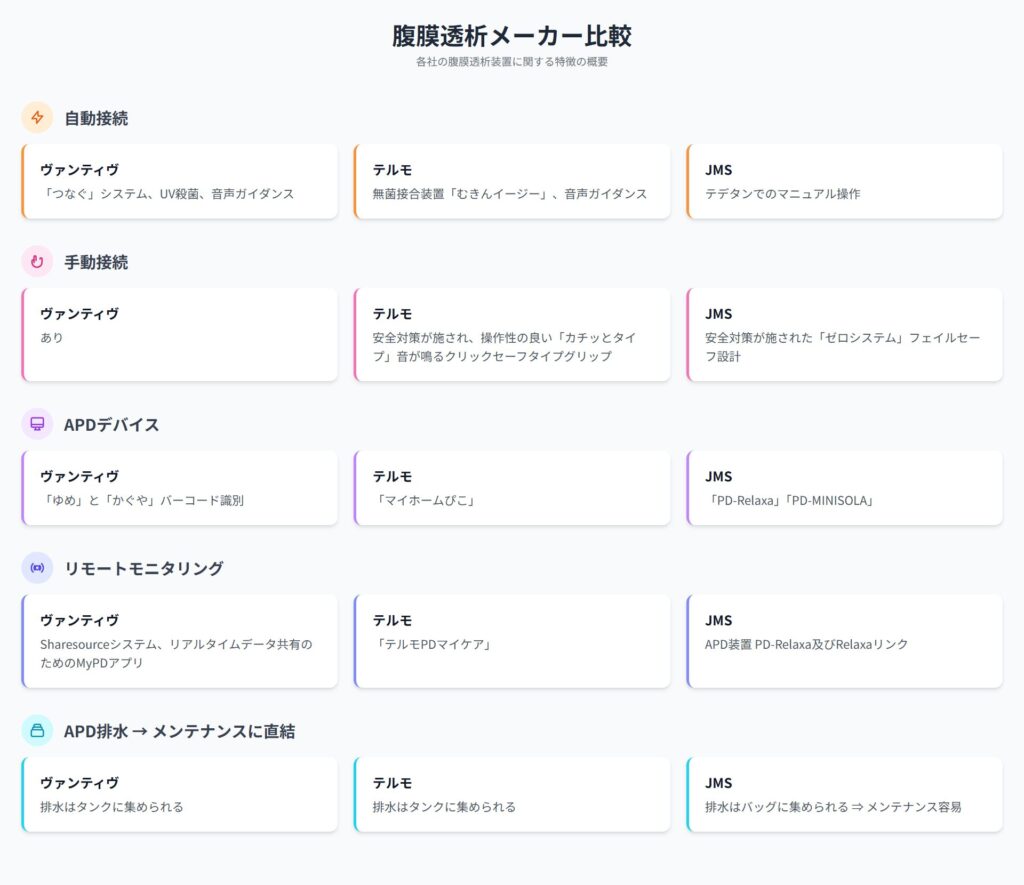Click the JMS name in the 手動接続 row

coord(718,314)
